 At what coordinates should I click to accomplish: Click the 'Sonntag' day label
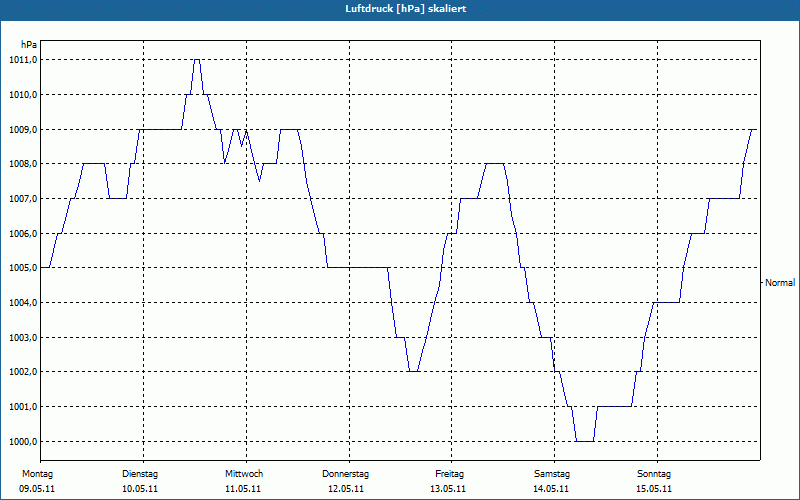(x=654, y=474)
